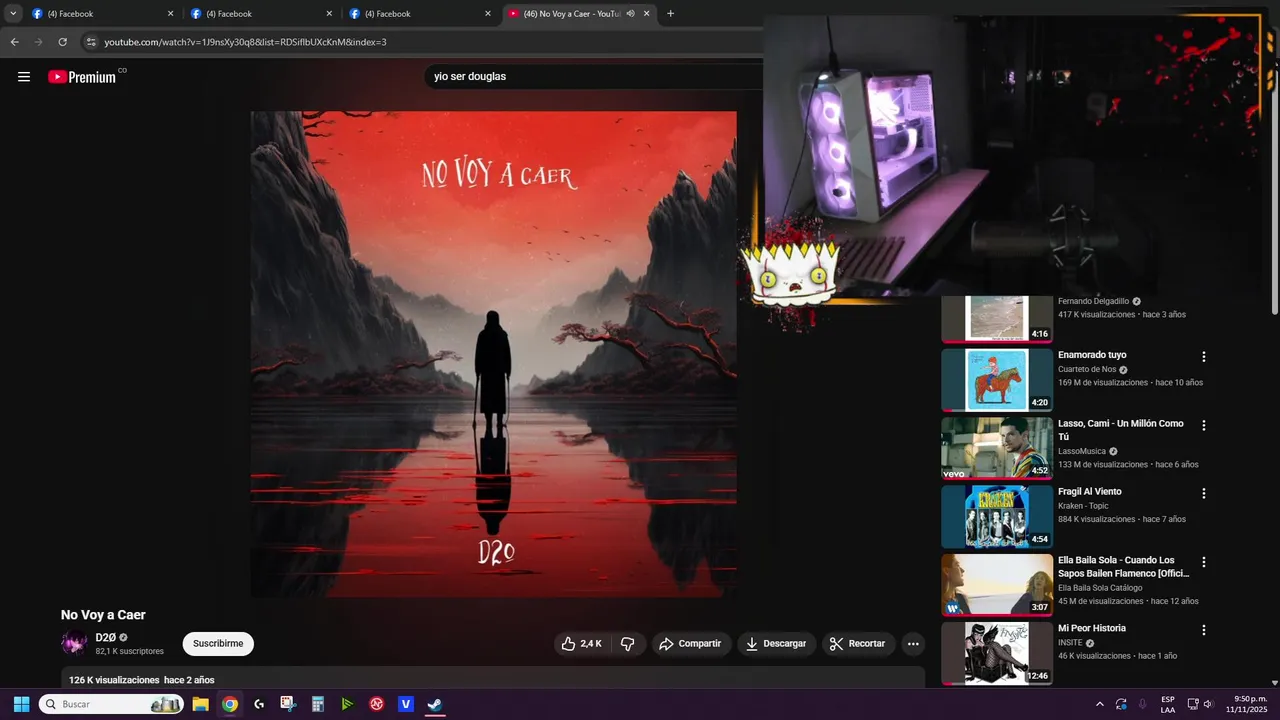
Task: Mute the tab via the speaker icon
Action: 631,14
